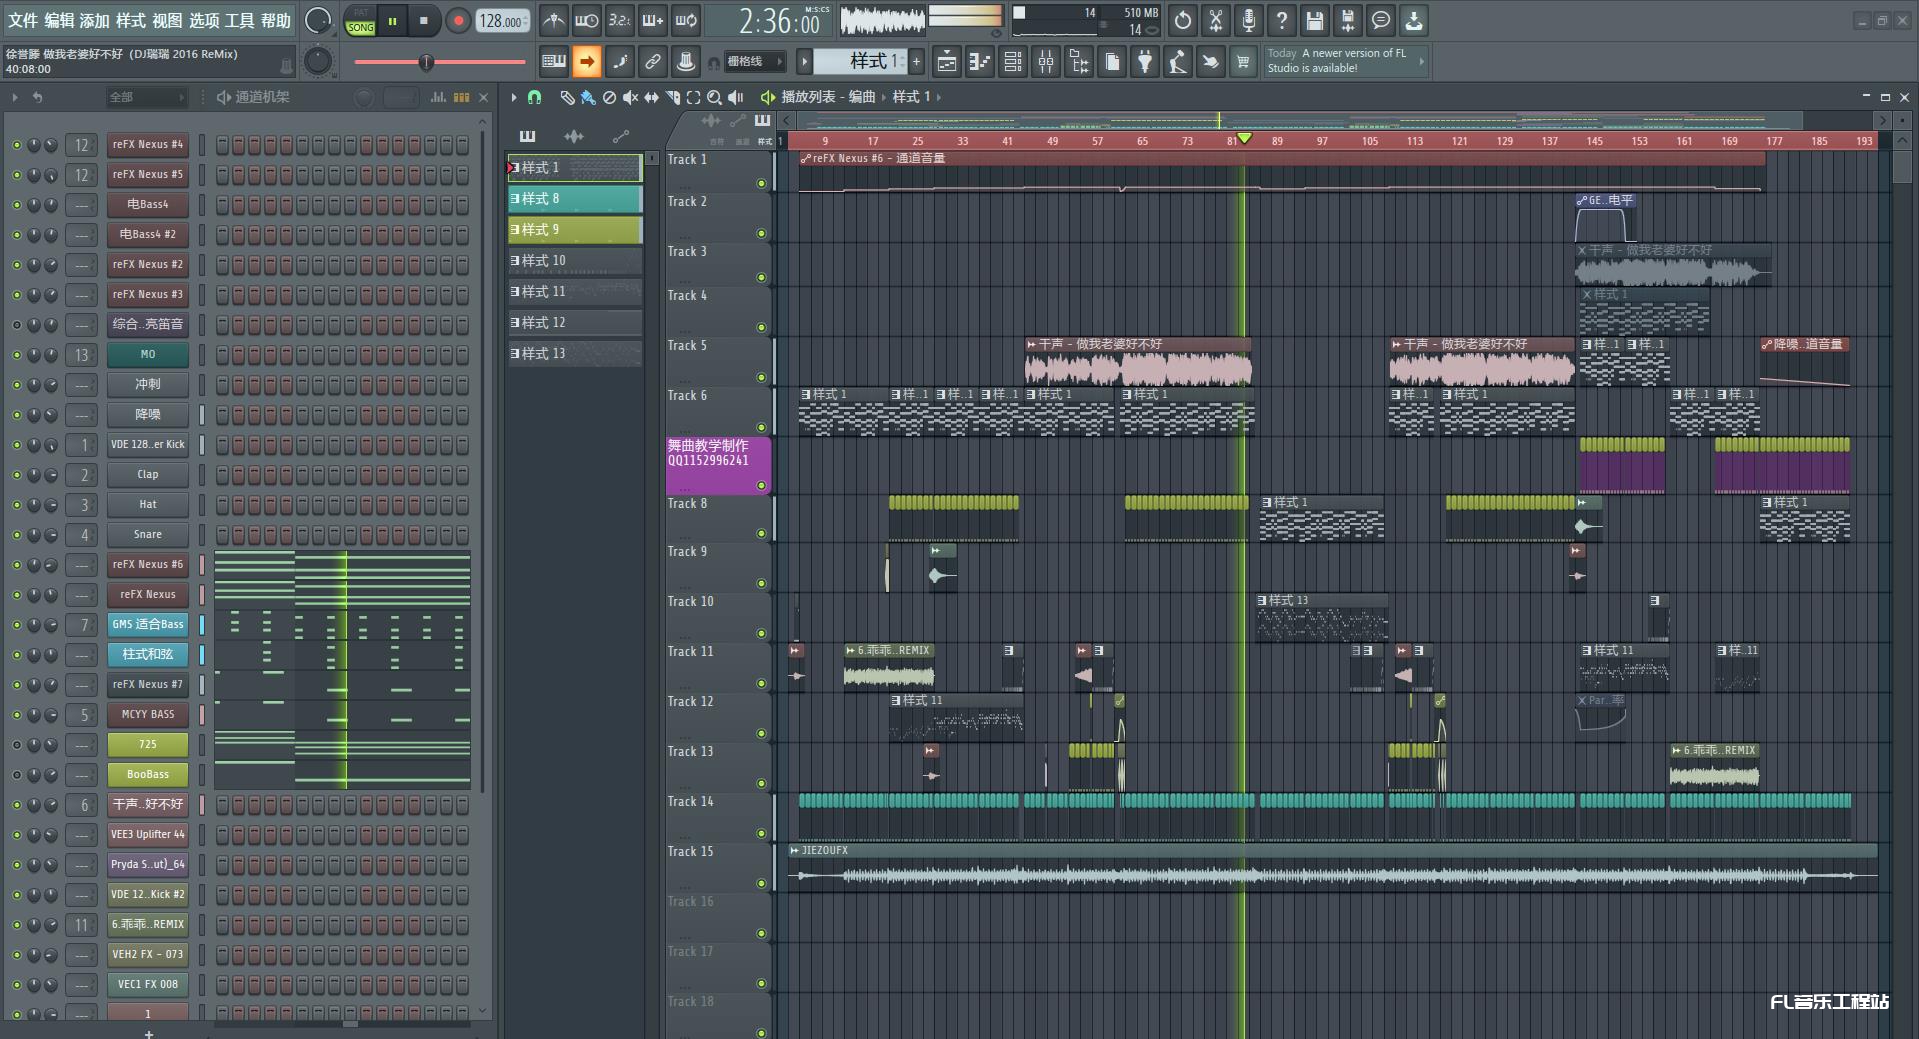Toggle PAT/SONG mode switch

pyautogui.click(x=360, y=20)
